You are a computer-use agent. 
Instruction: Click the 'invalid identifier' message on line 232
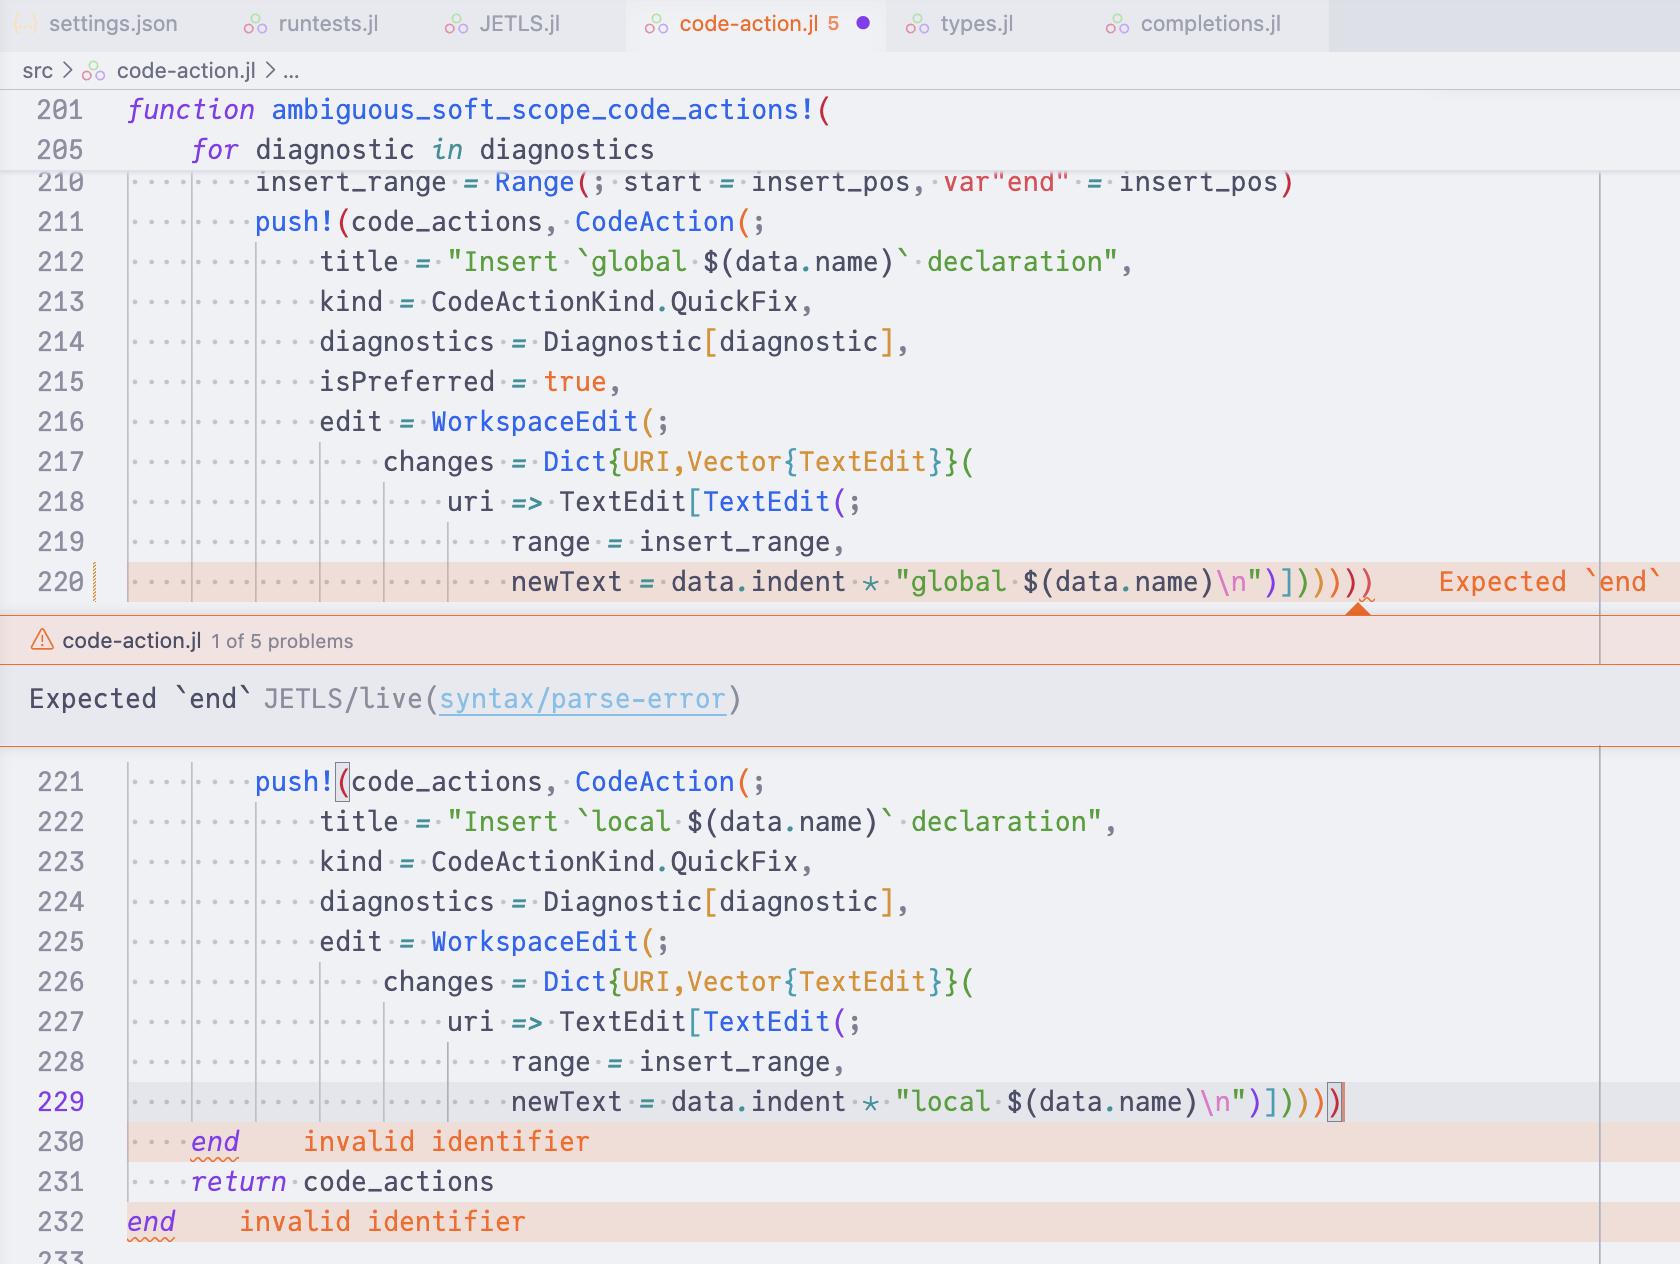[x=382, y=1222]
